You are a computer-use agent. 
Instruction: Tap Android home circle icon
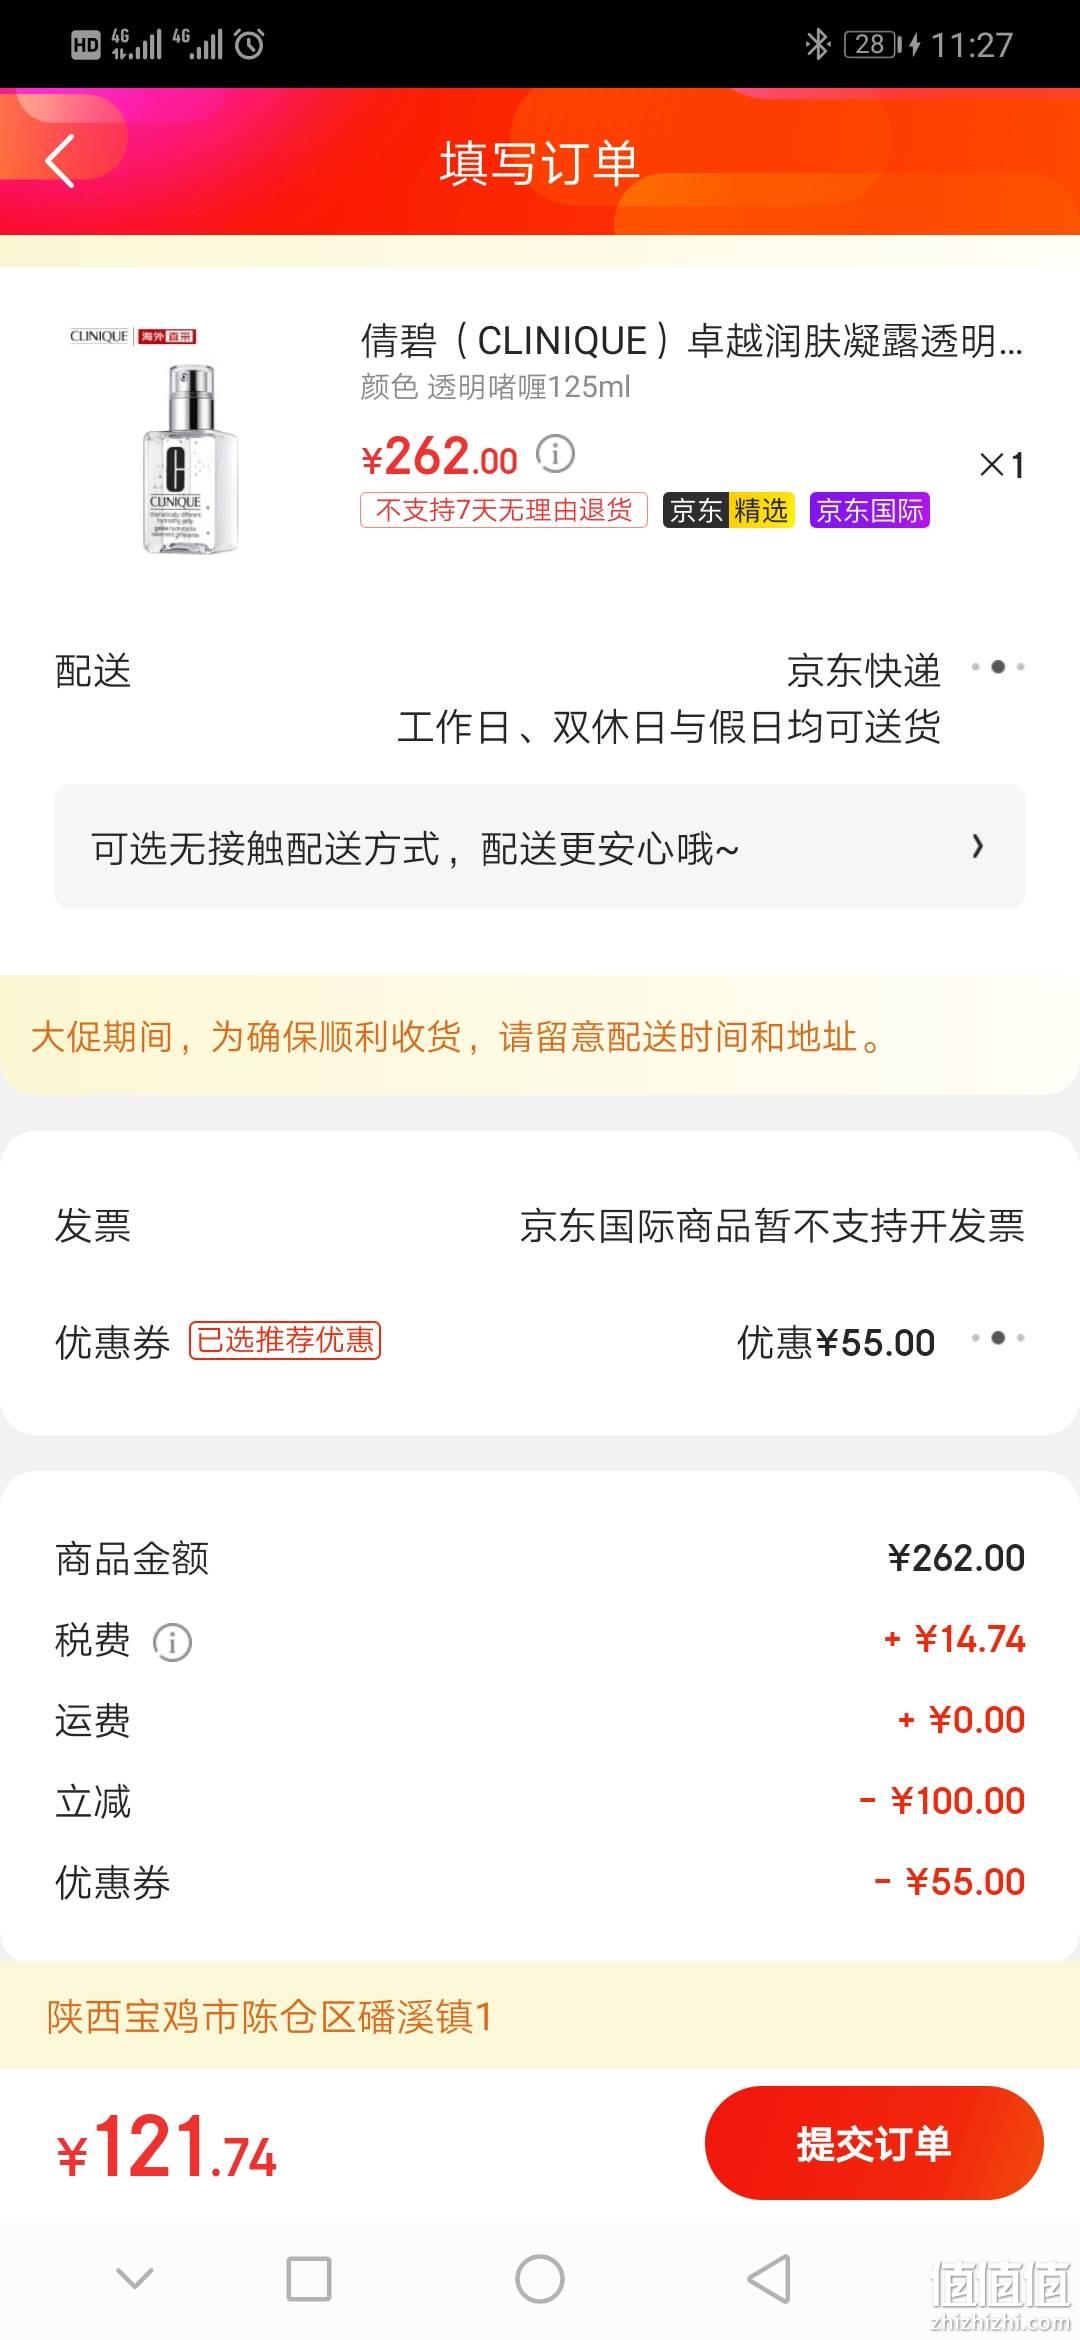coord(540,2279)
